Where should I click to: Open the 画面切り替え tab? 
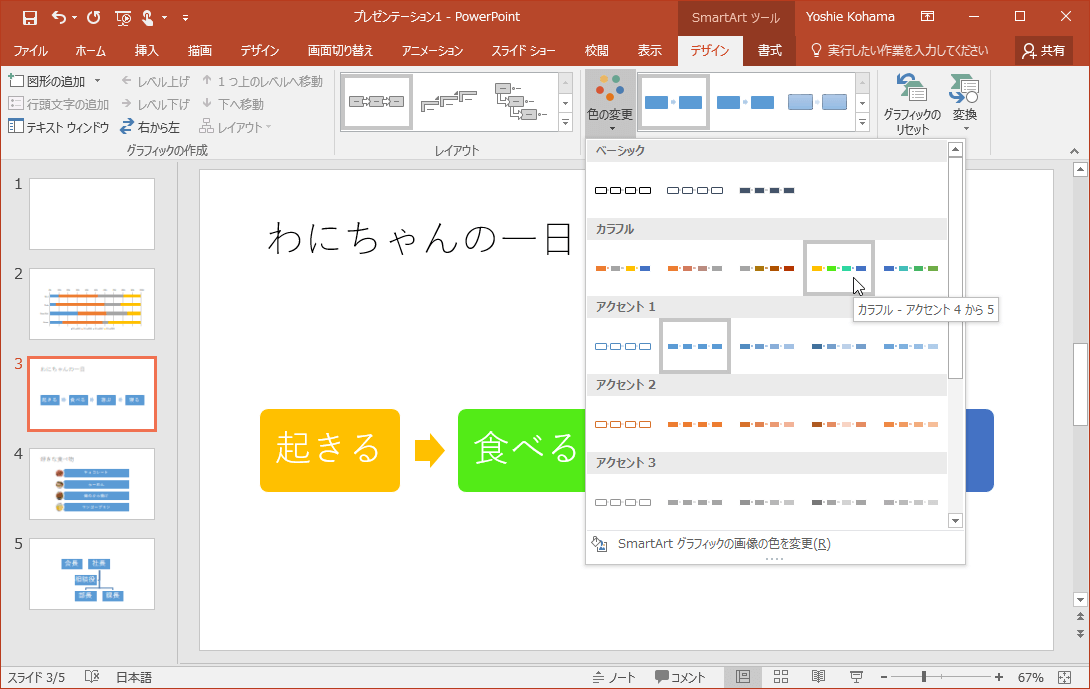[x=340, y=51]
